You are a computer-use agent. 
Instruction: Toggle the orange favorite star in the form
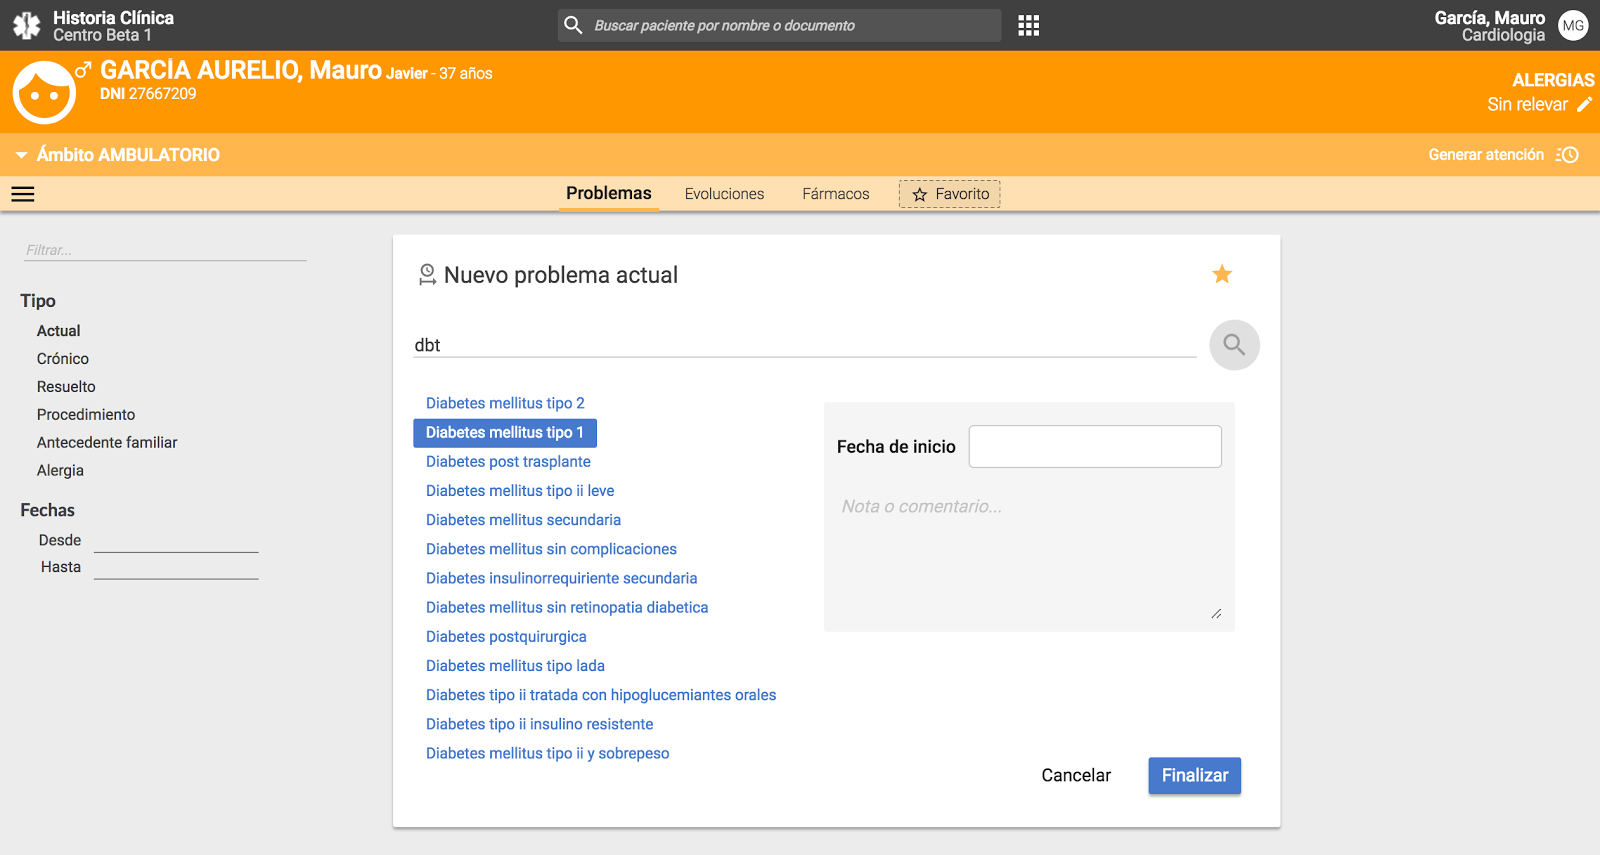1222,274
